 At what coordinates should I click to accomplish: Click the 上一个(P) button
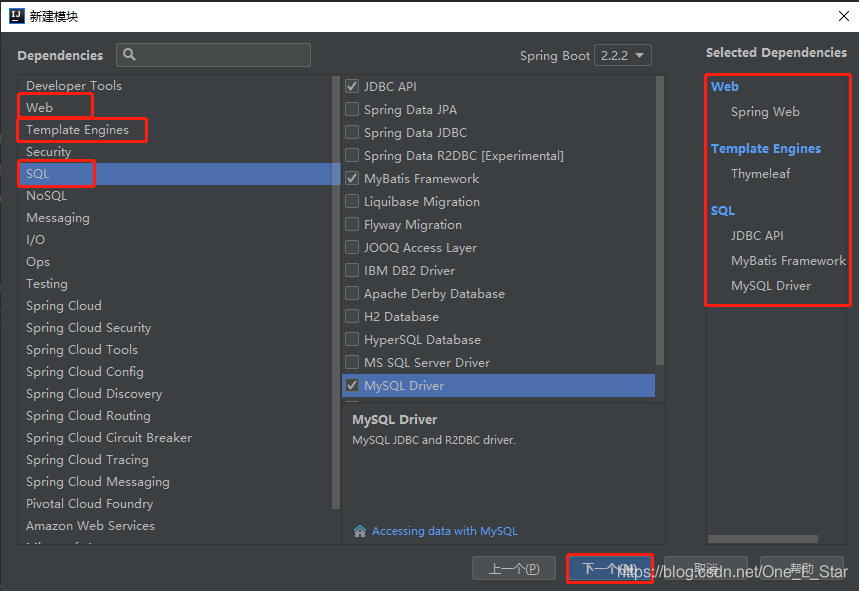tap(514, 567)
